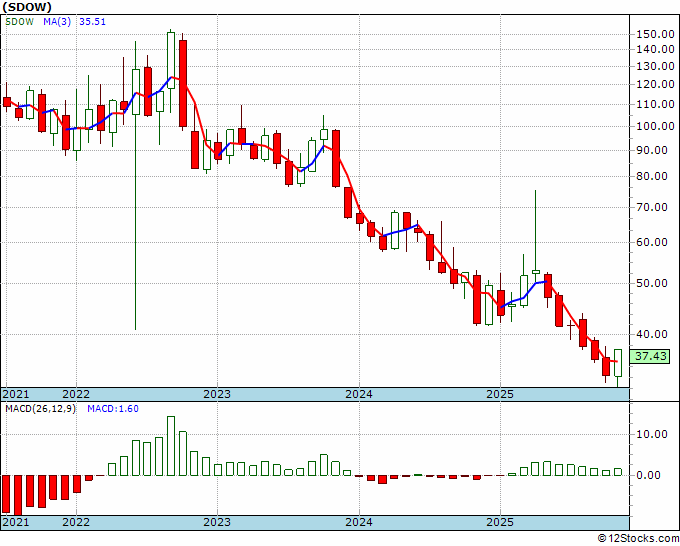
Task: Click 2025 on the MACD timeline
Action: pyautogui.click(x=500, y=522)
